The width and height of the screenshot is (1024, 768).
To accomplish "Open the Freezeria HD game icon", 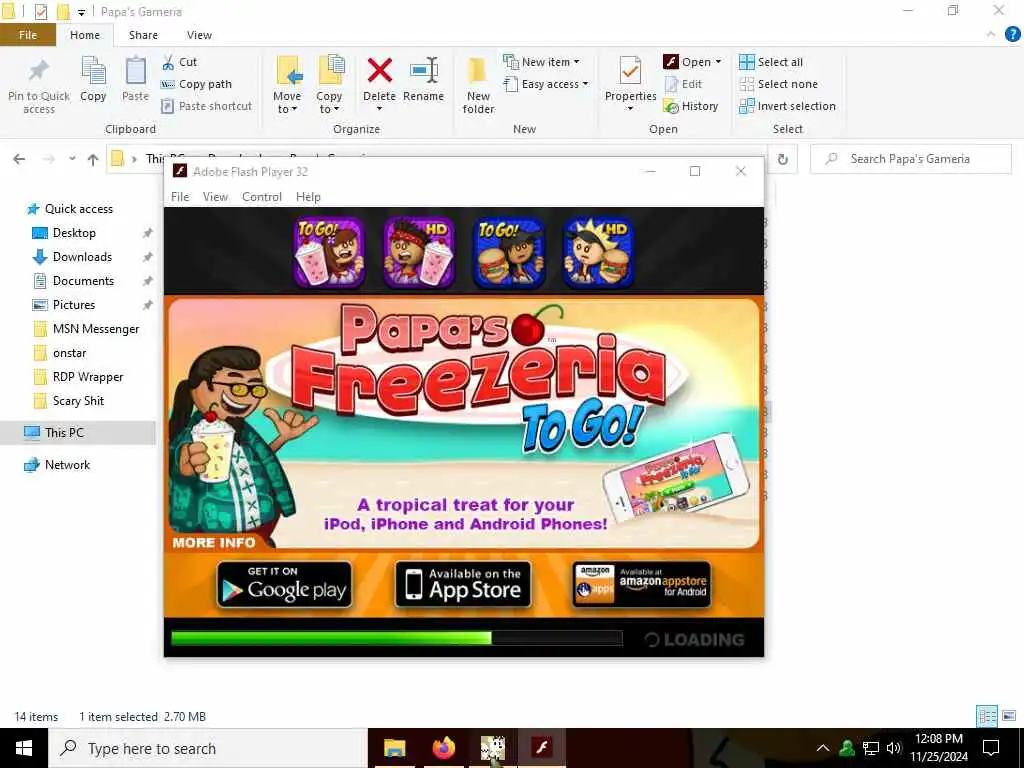I will click(x=419, y=252).
